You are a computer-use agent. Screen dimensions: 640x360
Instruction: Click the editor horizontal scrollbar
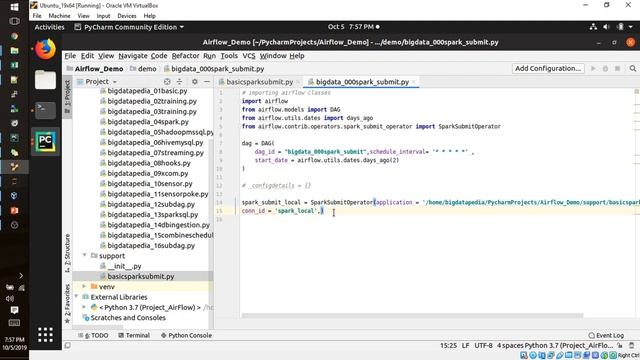coord(412,315)
